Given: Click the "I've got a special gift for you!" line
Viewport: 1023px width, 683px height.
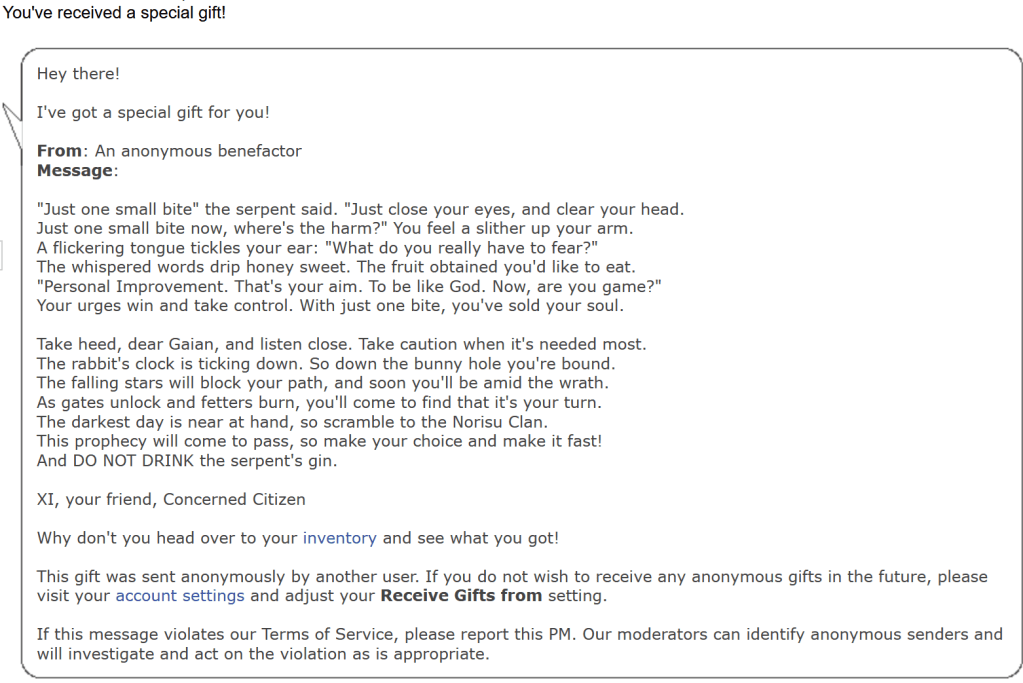Looking at the screenshot, I should [x=153, y=113].
